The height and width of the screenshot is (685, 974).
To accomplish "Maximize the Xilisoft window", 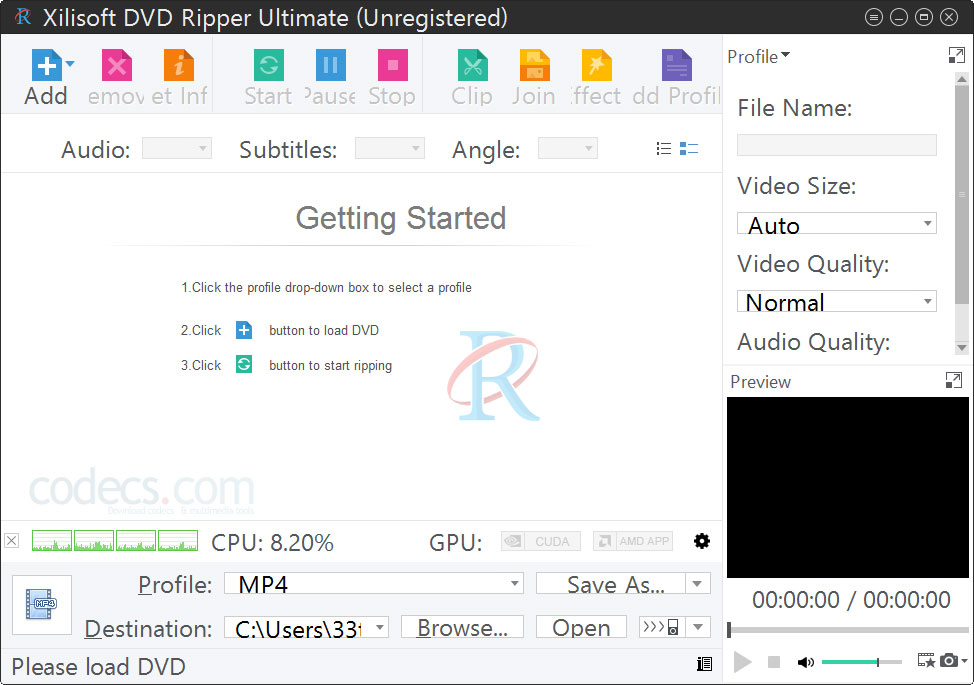I will [924, 17].
